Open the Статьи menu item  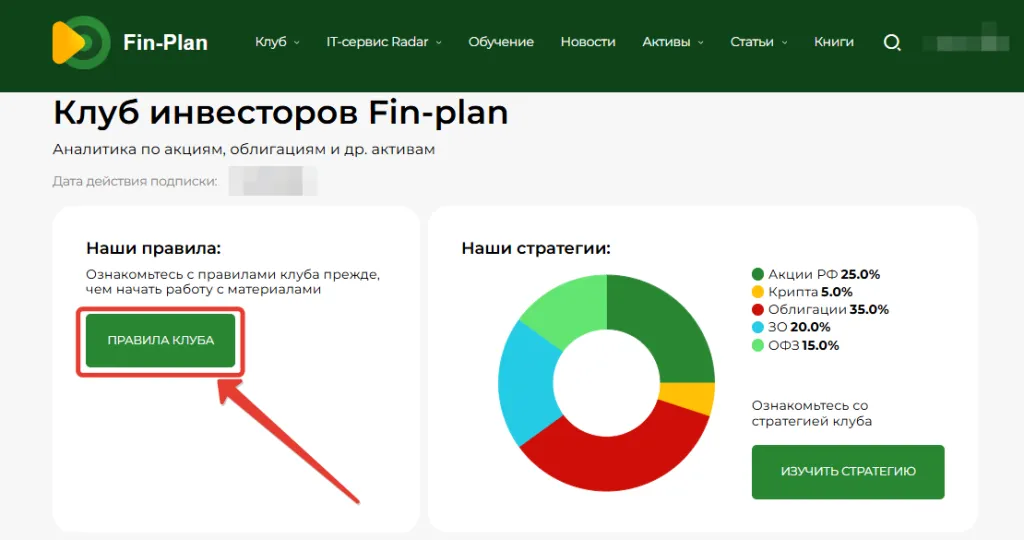(752, 42)
